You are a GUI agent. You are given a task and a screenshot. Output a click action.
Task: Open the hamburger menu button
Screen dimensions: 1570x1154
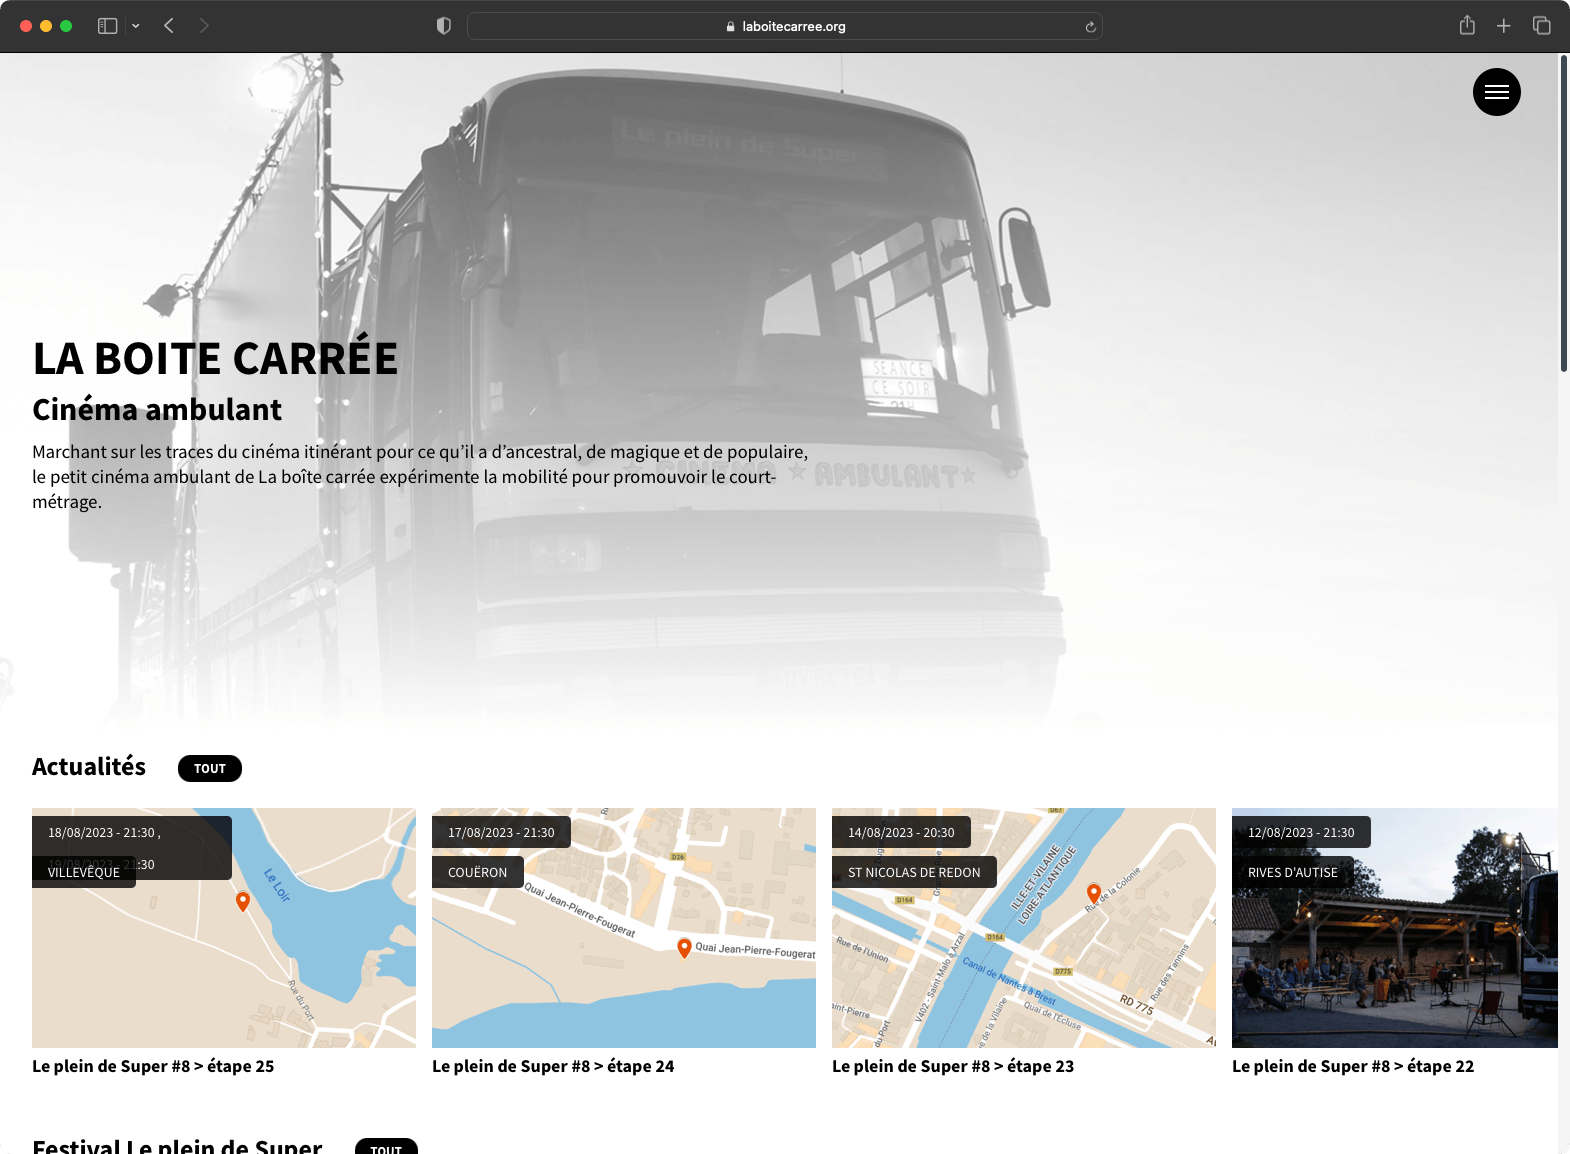click(x=1496, y=92)
